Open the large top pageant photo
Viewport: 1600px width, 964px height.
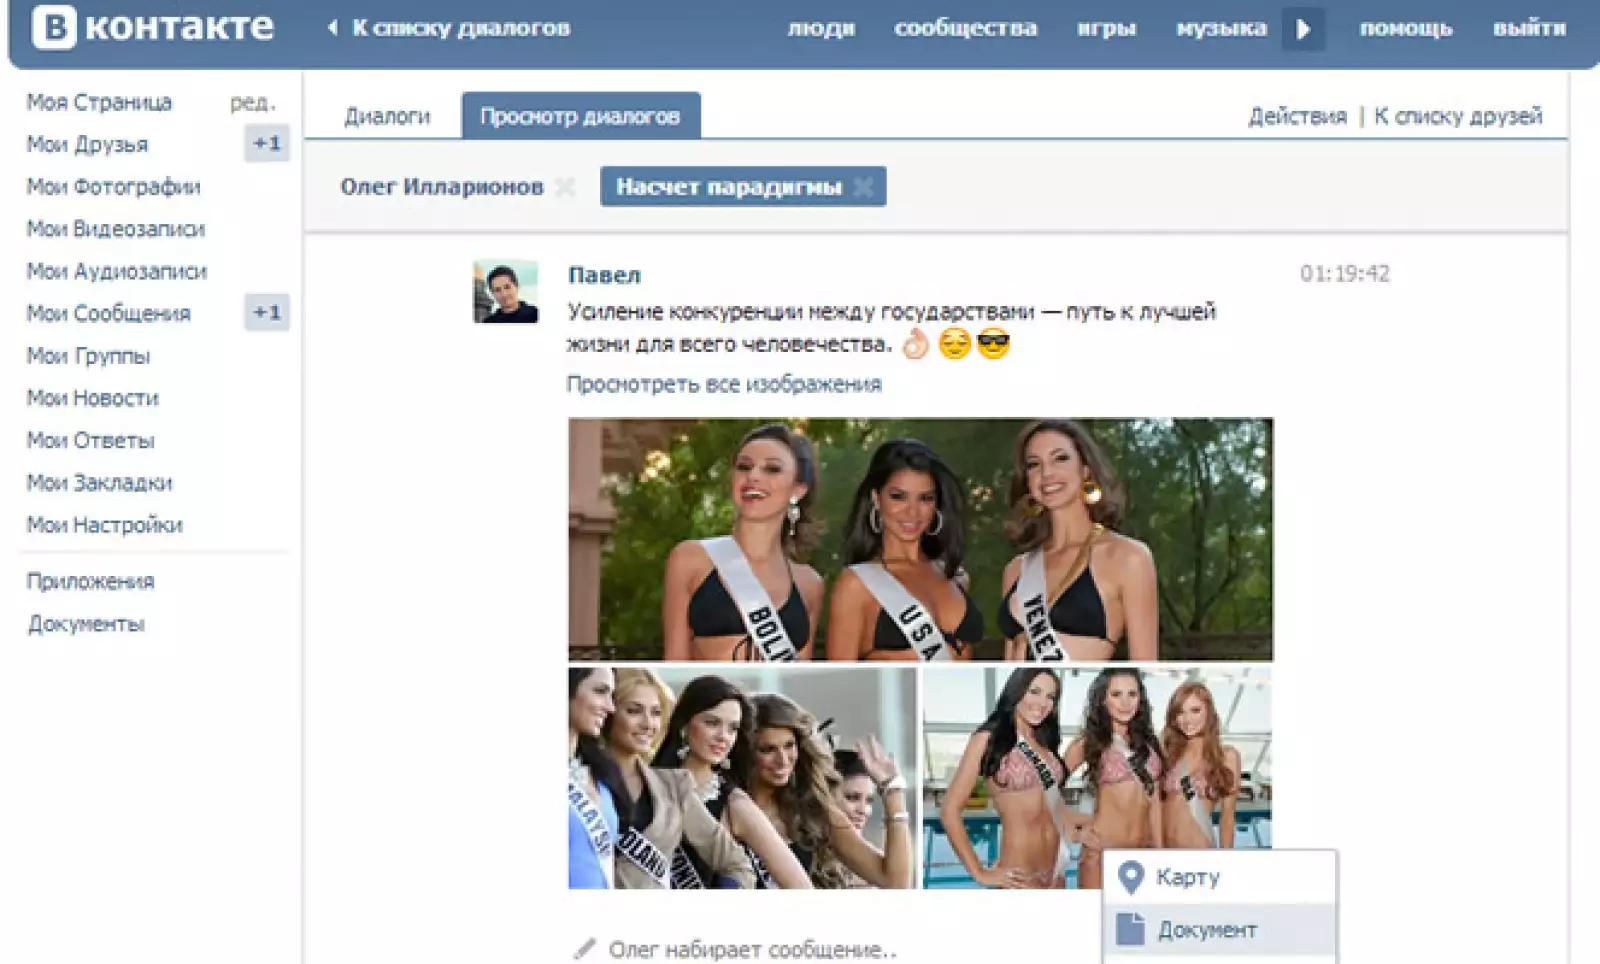920,539
